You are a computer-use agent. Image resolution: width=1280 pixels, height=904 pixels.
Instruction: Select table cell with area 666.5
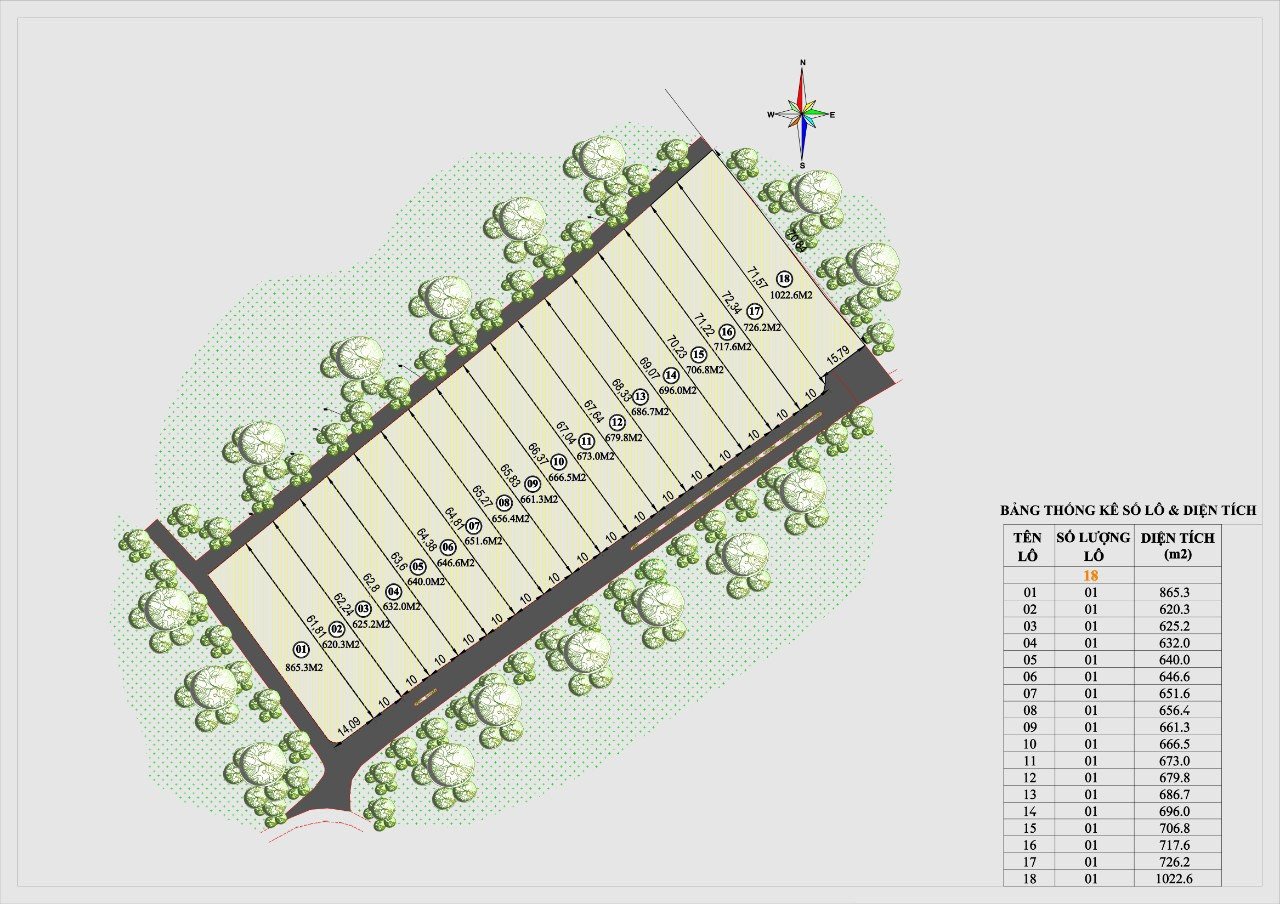click(1178, 745)
